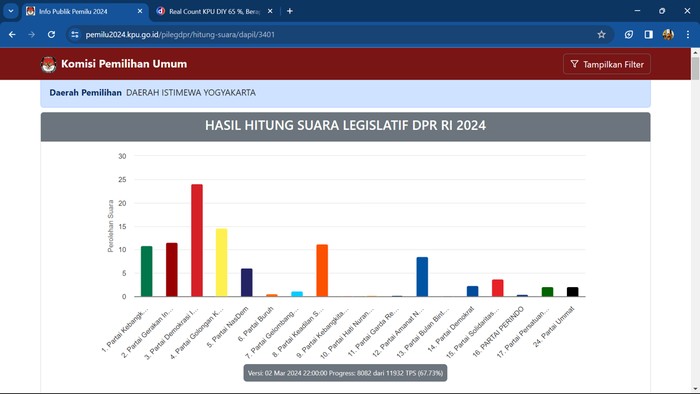Click the '6. Partai Buruh' axis label
700x394 pixels.
tap(256, 324)
